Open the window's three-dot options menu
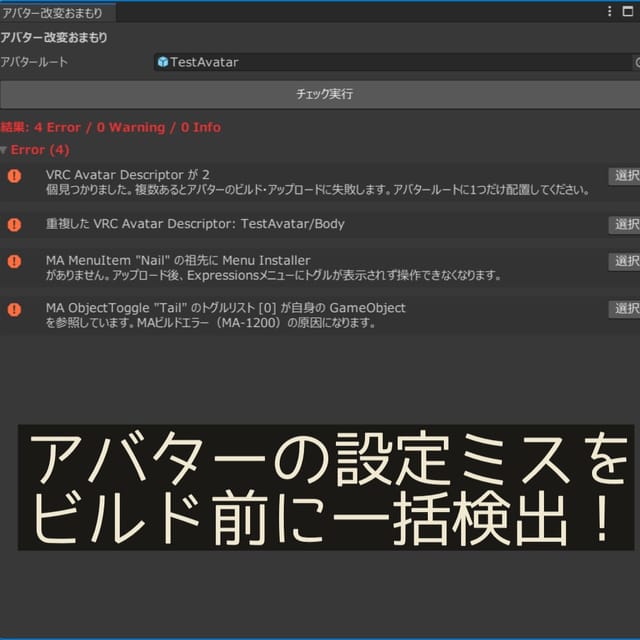The image size is (640, 640). [610, 11]
